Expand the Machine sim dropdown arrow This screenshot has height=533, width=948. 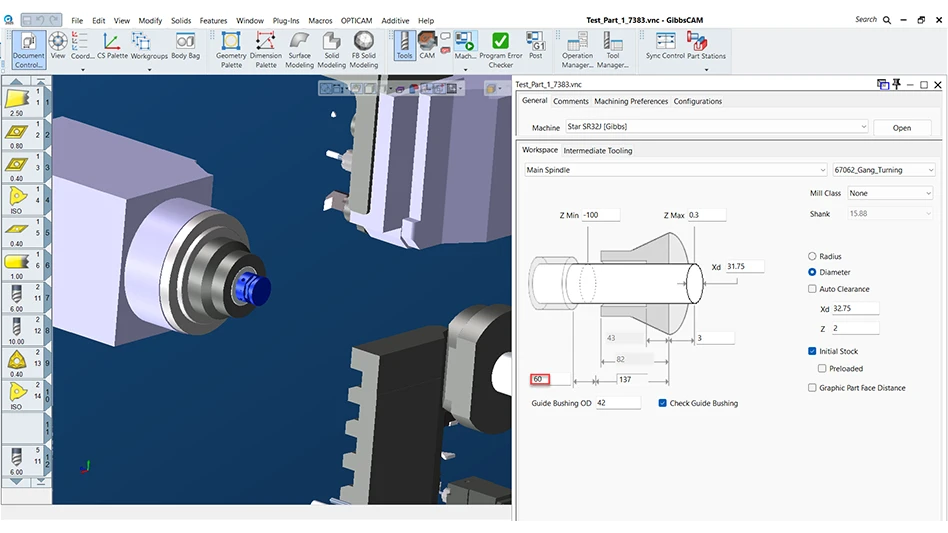point(465,69)
